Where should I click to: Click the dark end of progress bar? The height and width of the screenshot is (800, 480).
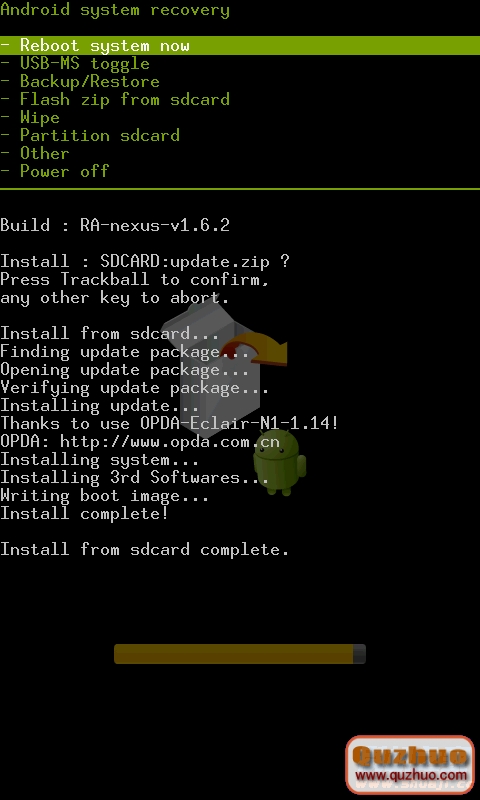pyautogui.click(x=359, y=654)
